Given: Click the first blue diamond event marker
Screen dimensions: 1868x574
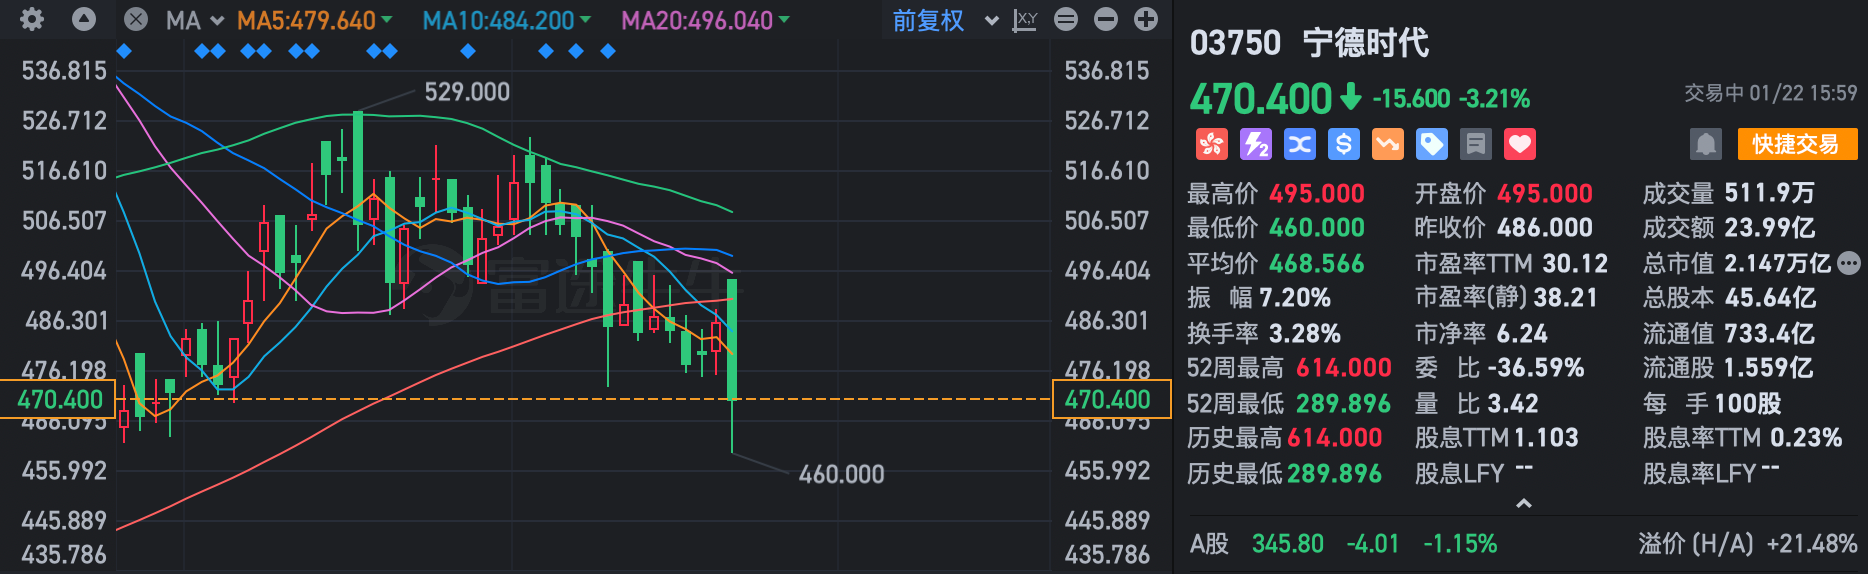Looking at the screenshot, I should point(124,51).
